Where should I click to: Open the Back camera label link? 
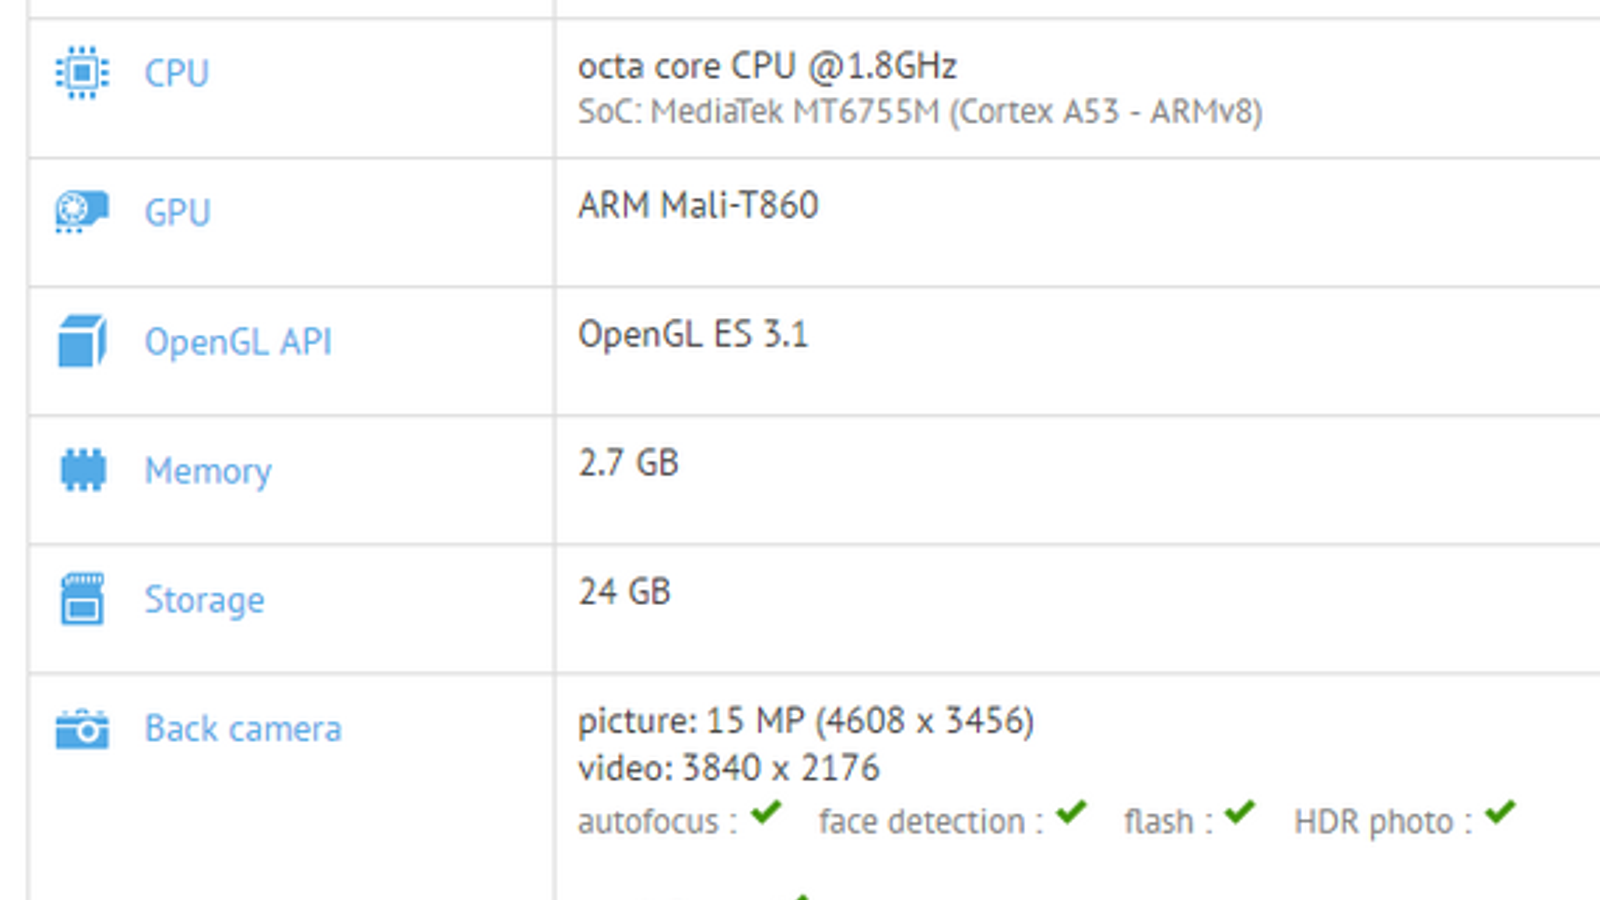(243, 729)
